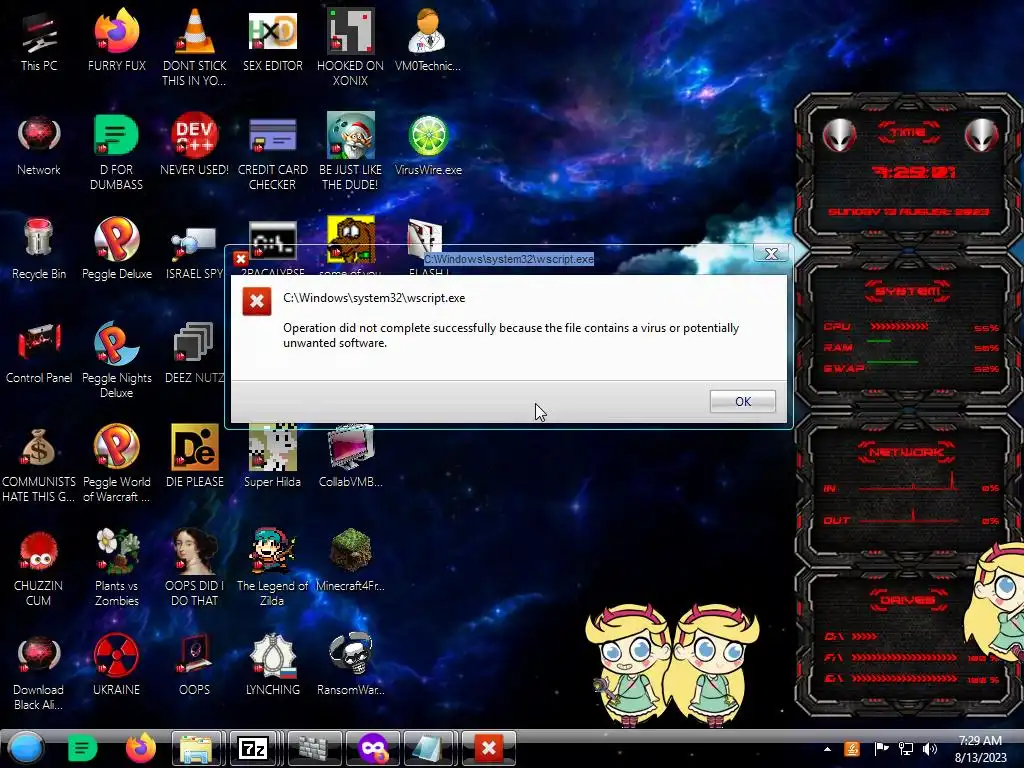Click the red error icon inside dialog
This screenshot has height=768, width=1024.
click(x=257, y=302)
